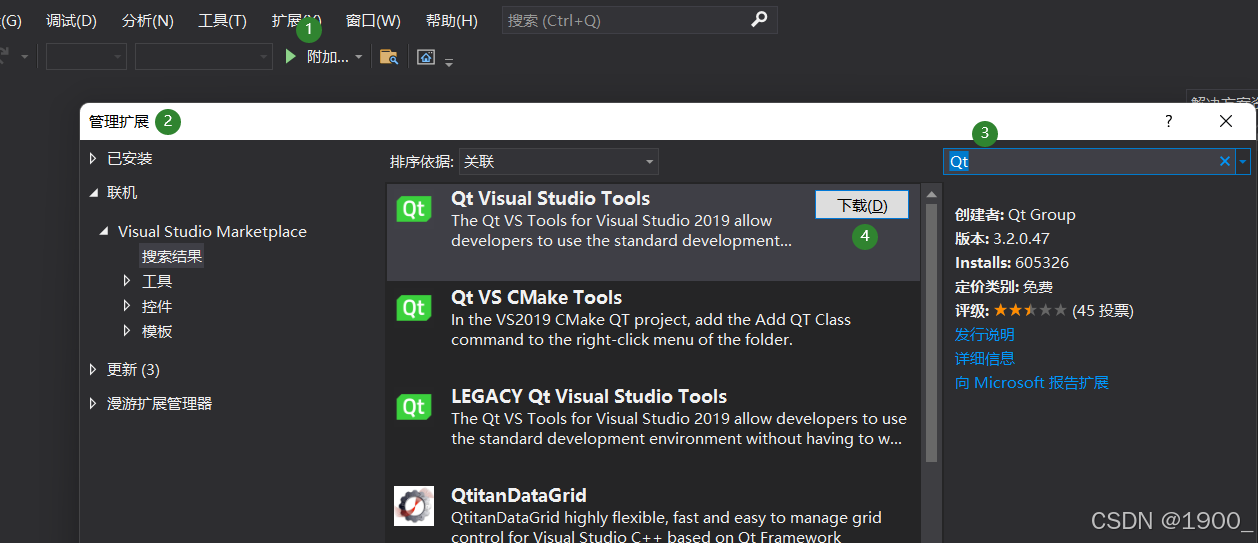Expand the 已安装 tree node
Screen dimensions: 1258x543
[93, 158]
